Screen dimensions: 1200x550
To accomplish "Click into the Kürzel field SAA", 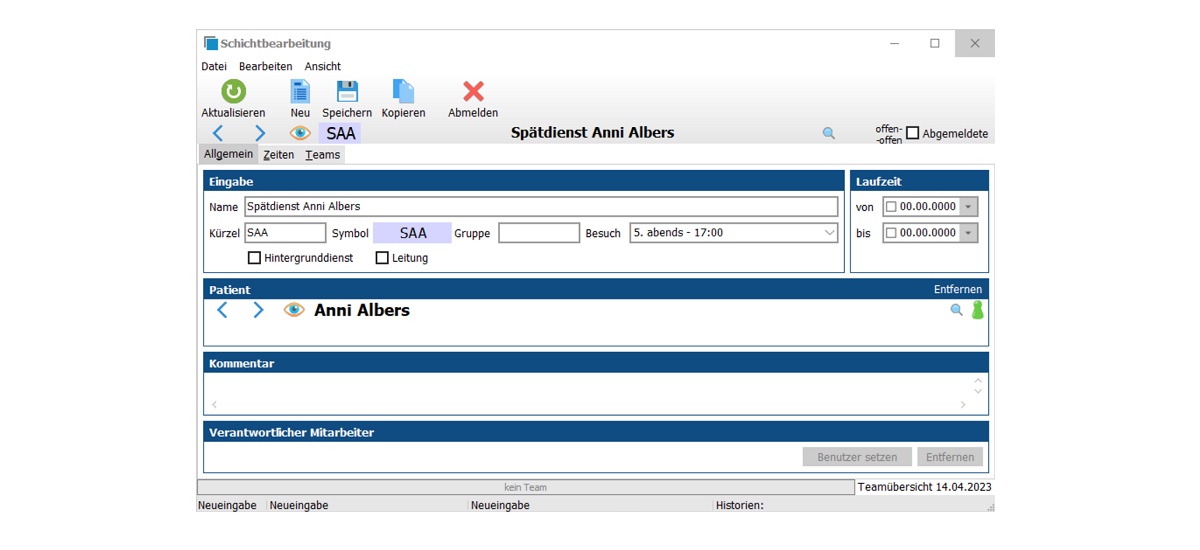I will 285,233.
